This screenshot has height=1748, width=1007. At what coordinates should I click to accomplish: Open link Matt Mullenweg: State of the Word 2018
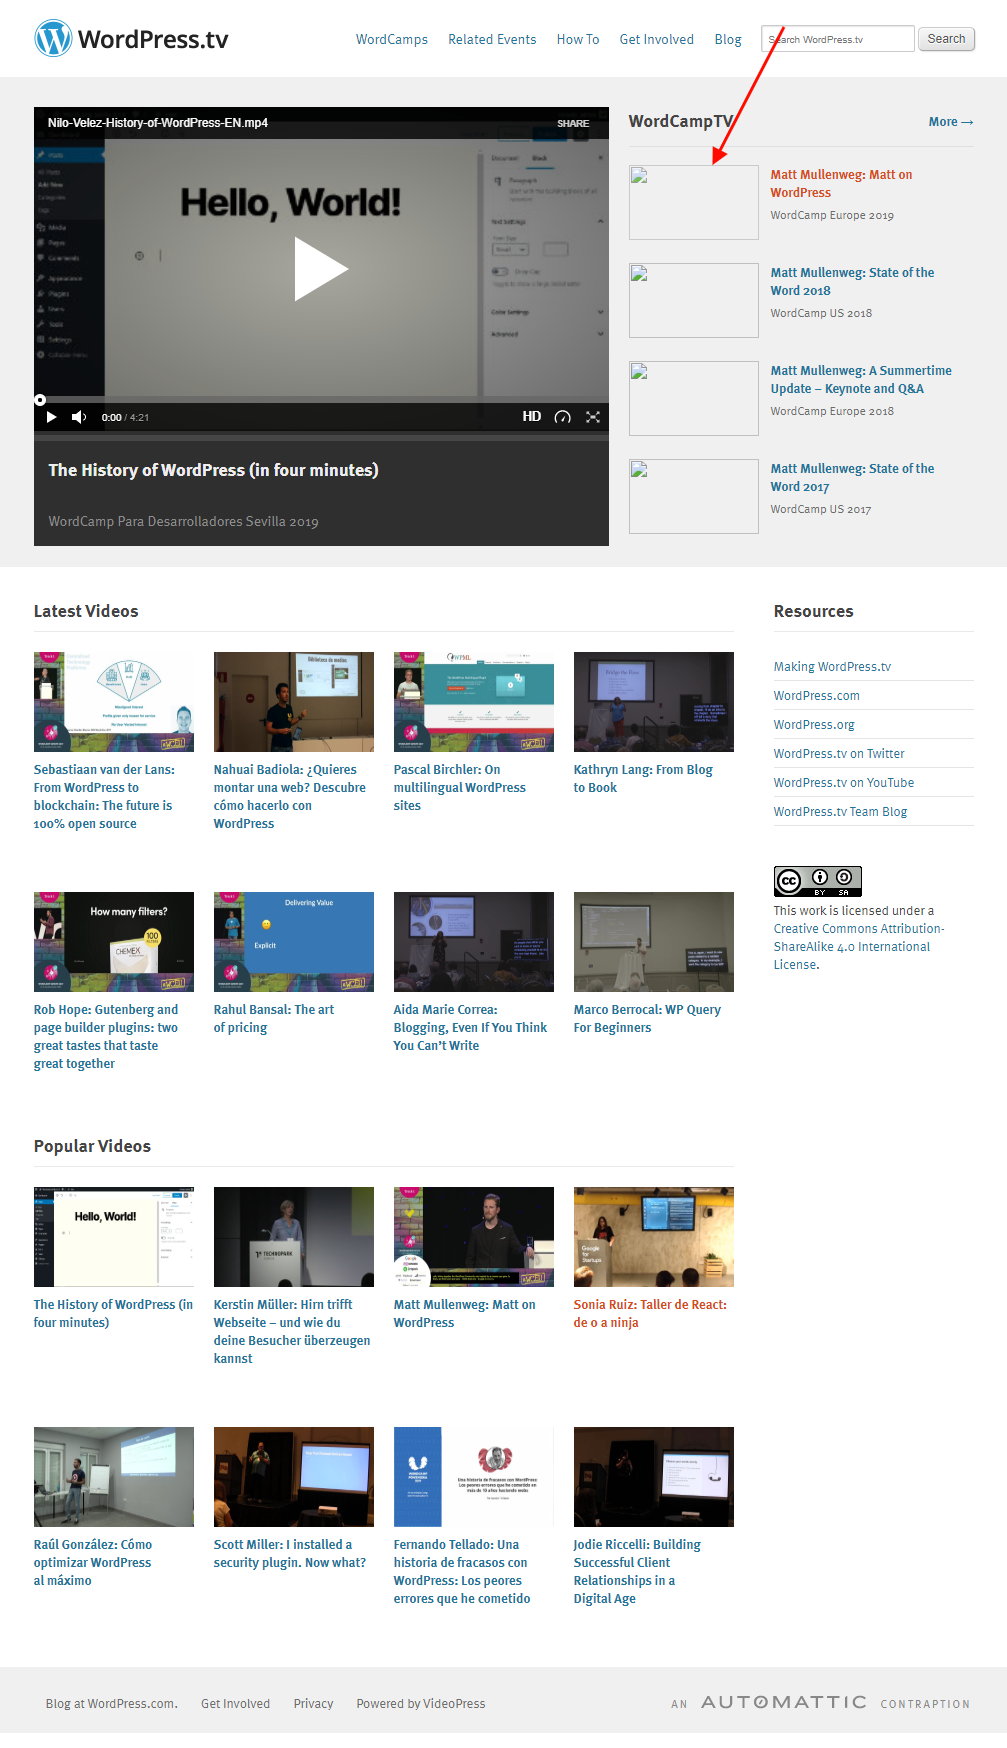(853, 282)
